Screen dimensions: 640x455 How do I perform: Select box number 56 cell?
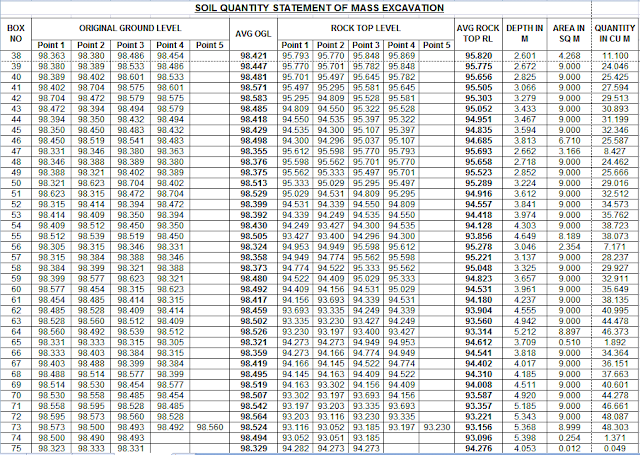tap(16, 247)
